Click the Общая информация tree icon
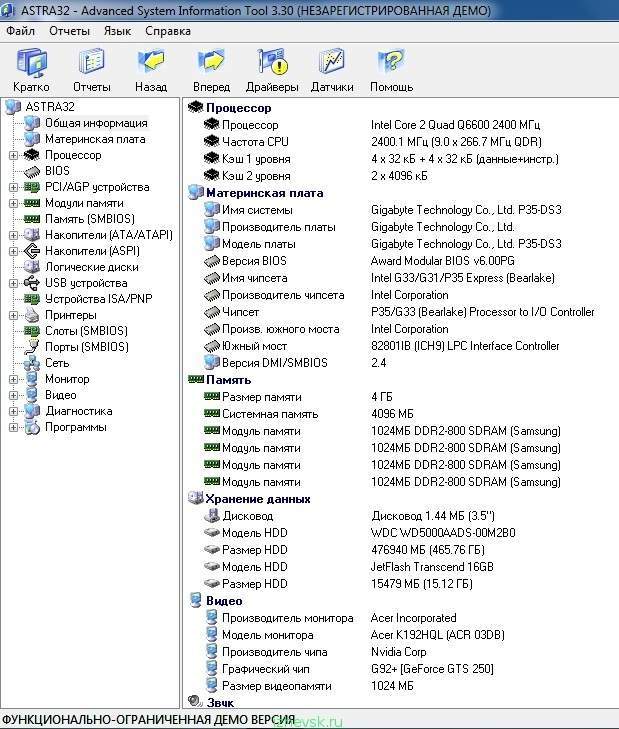This screenshot has height=729, width=619. click(x=32, y=123)
